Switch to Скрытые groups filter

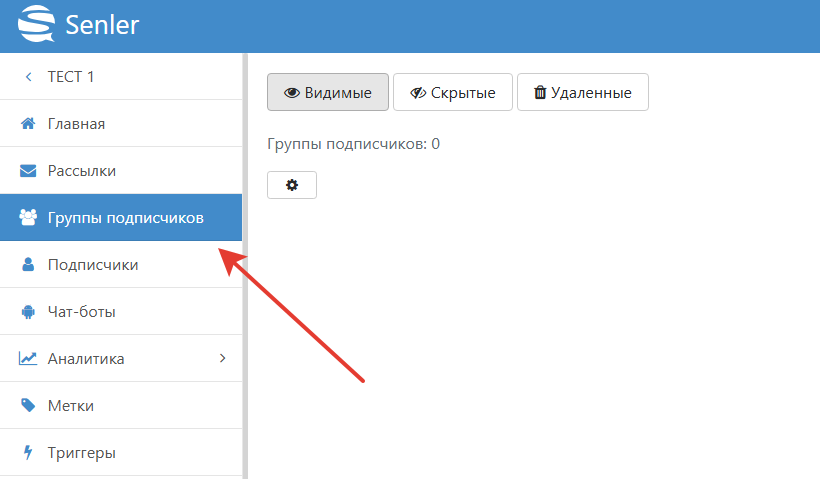pyautogui.click(x=452, y=92)
